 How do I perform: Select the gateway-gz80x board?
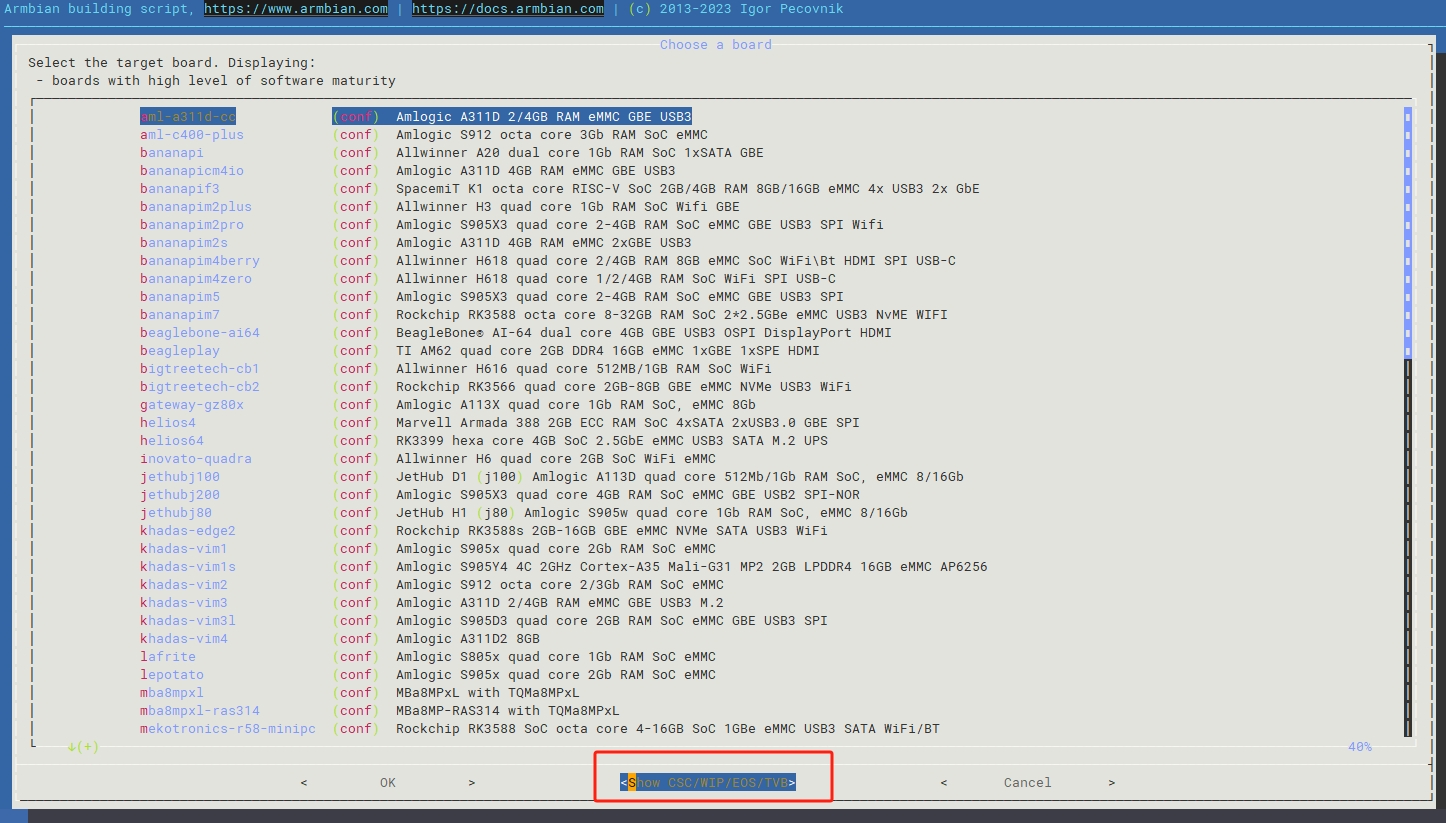[x=192, y=405]
